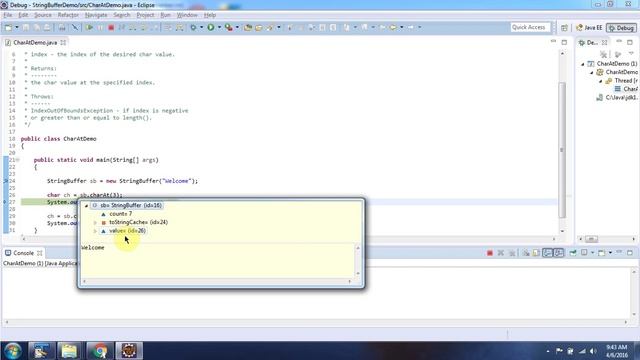Click 'Welcome' text in popup detail pane
The image size is (640, 360).
93,248
